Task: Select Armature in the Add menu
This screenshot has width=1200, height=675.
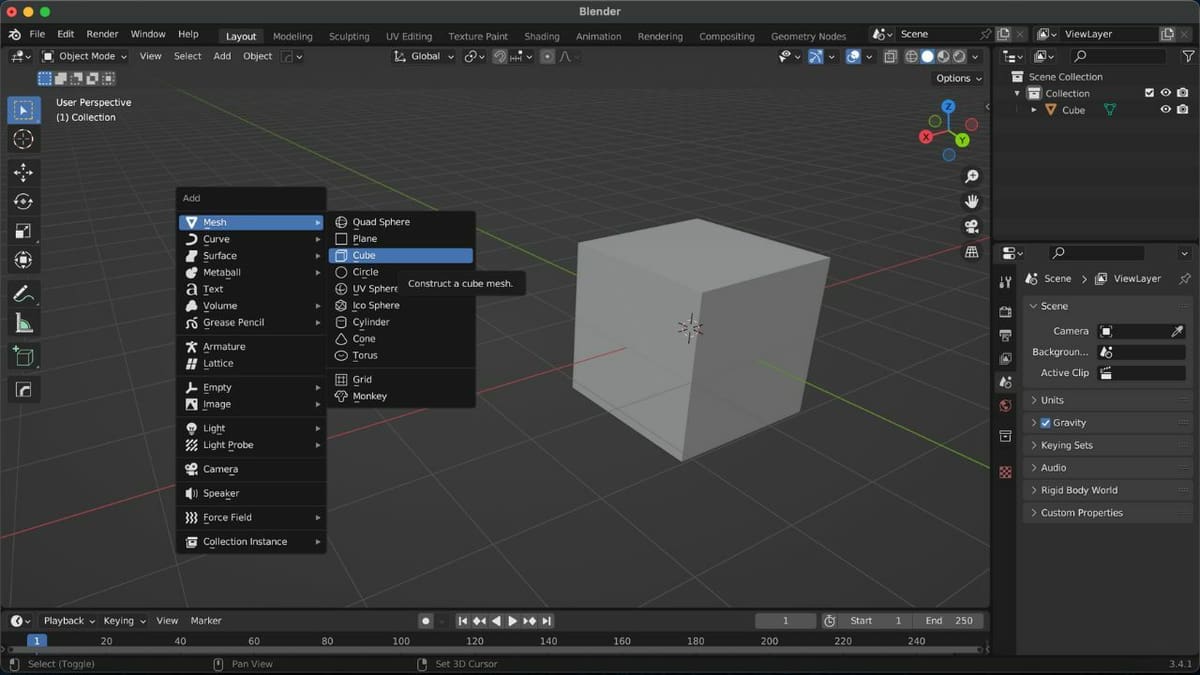Action: 251,346
